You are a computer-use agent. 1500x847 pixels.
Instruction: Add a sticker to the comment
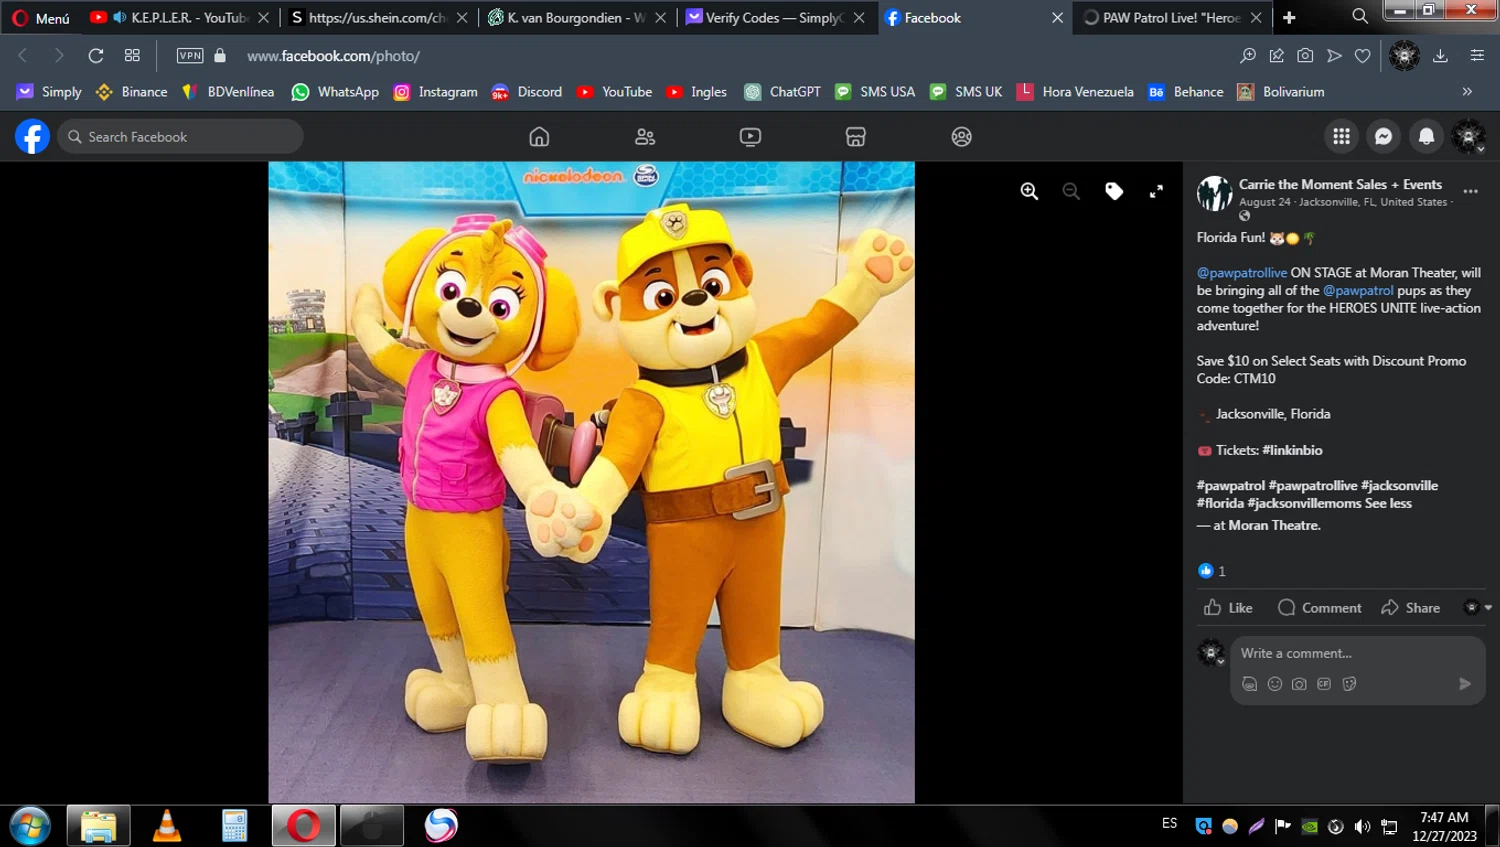tap(1349, 684)
